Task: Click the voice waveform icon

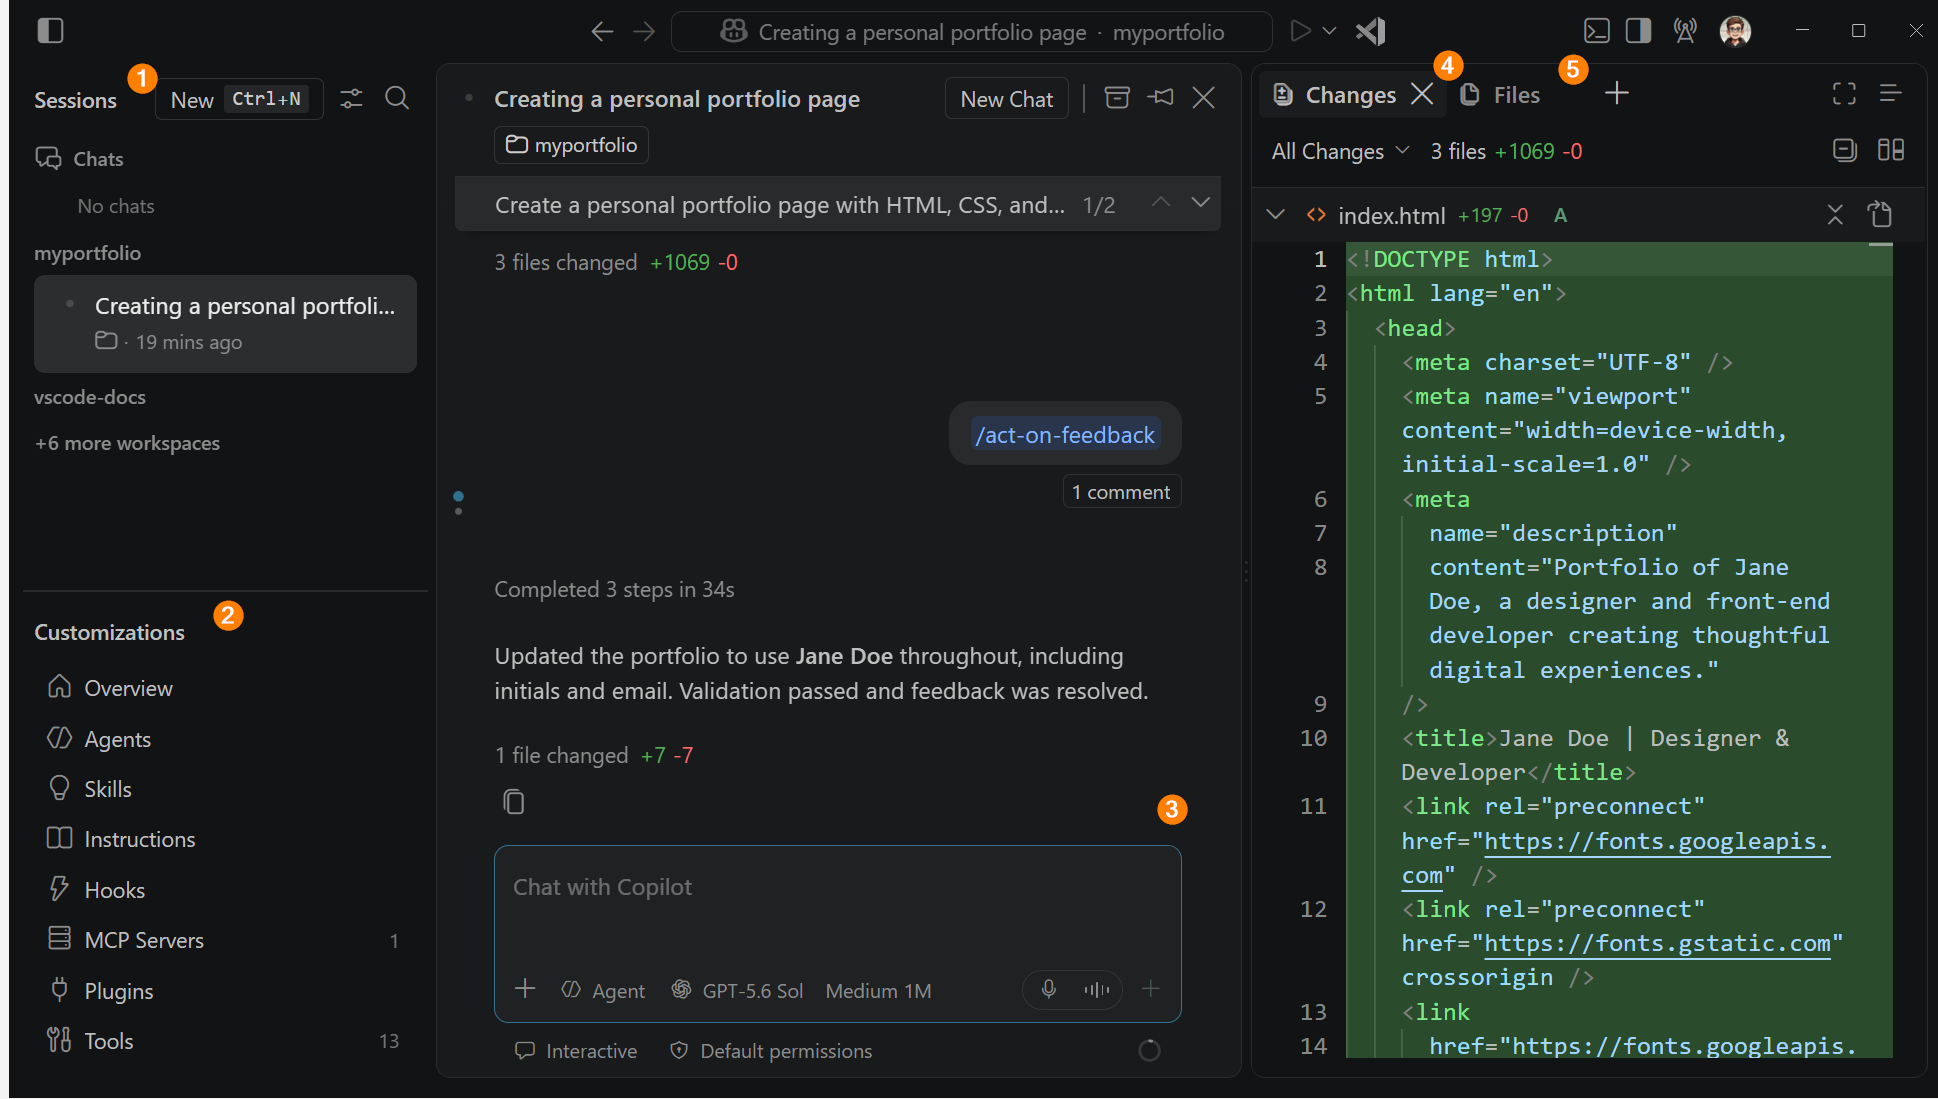Action: (1097, 989)
